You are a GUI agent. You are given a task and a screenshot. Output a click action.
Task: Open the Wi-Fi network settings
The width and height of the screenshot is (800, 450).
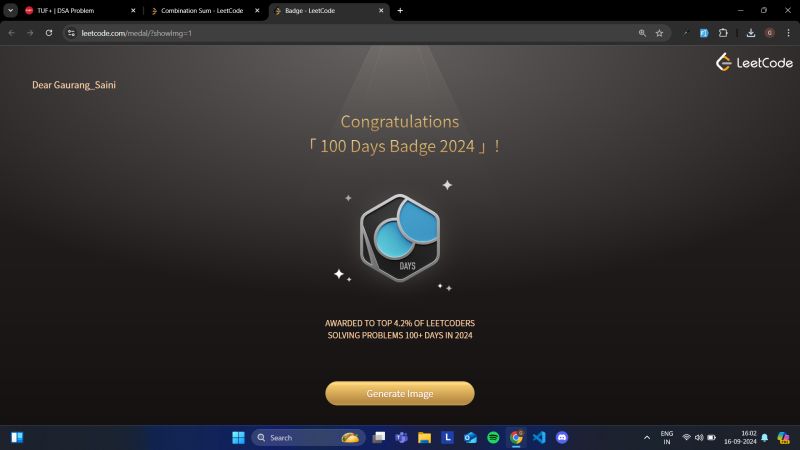coord(687,437)
